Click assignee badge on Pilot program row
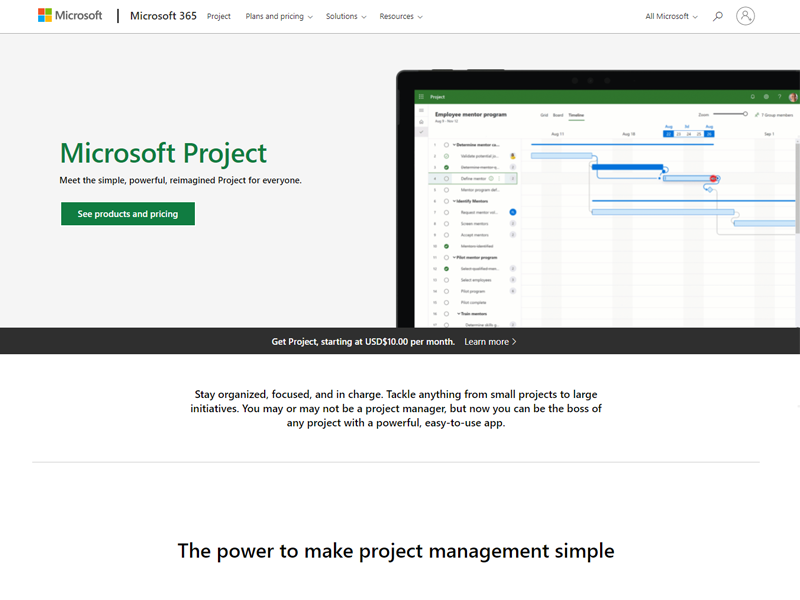The height and width of the screenshot is (600, 800). 513,291
